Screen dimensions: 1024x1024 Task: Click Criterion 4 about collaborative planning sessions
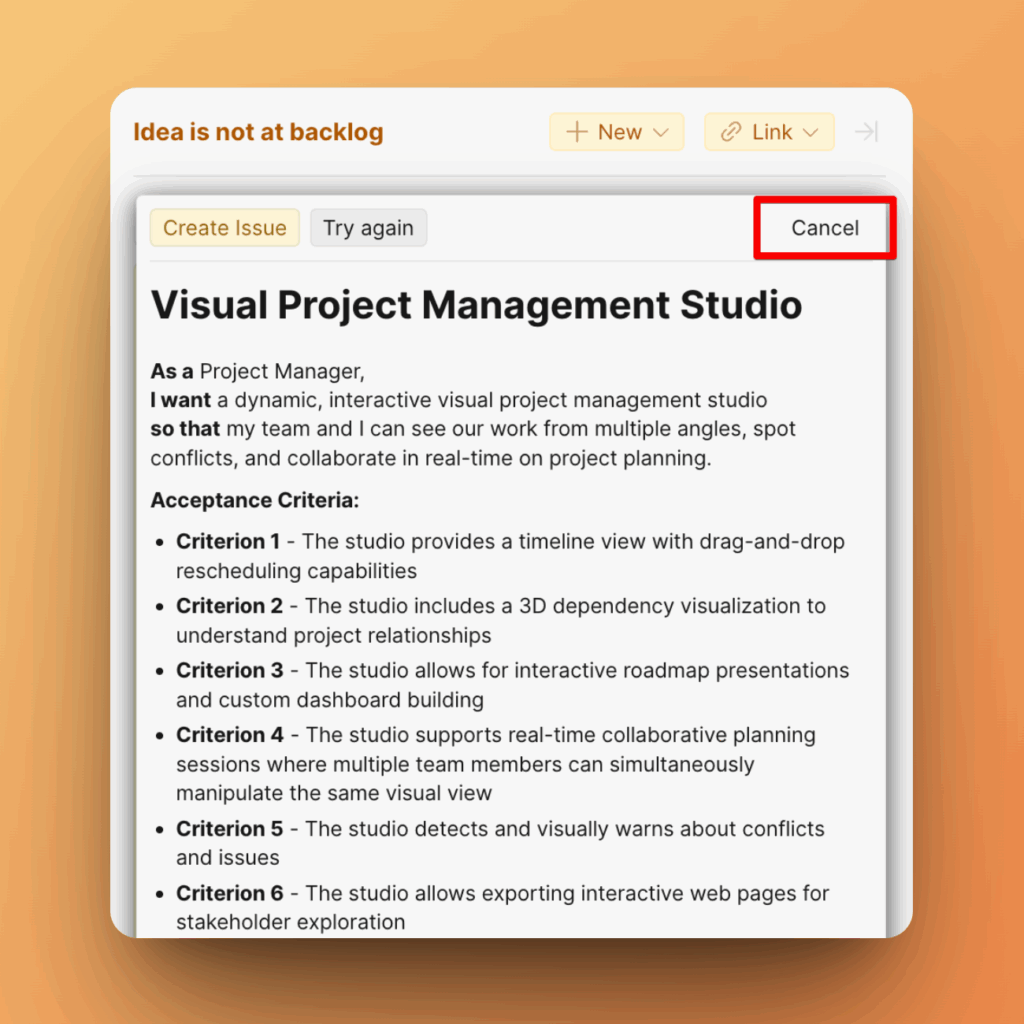click(496, 764)
